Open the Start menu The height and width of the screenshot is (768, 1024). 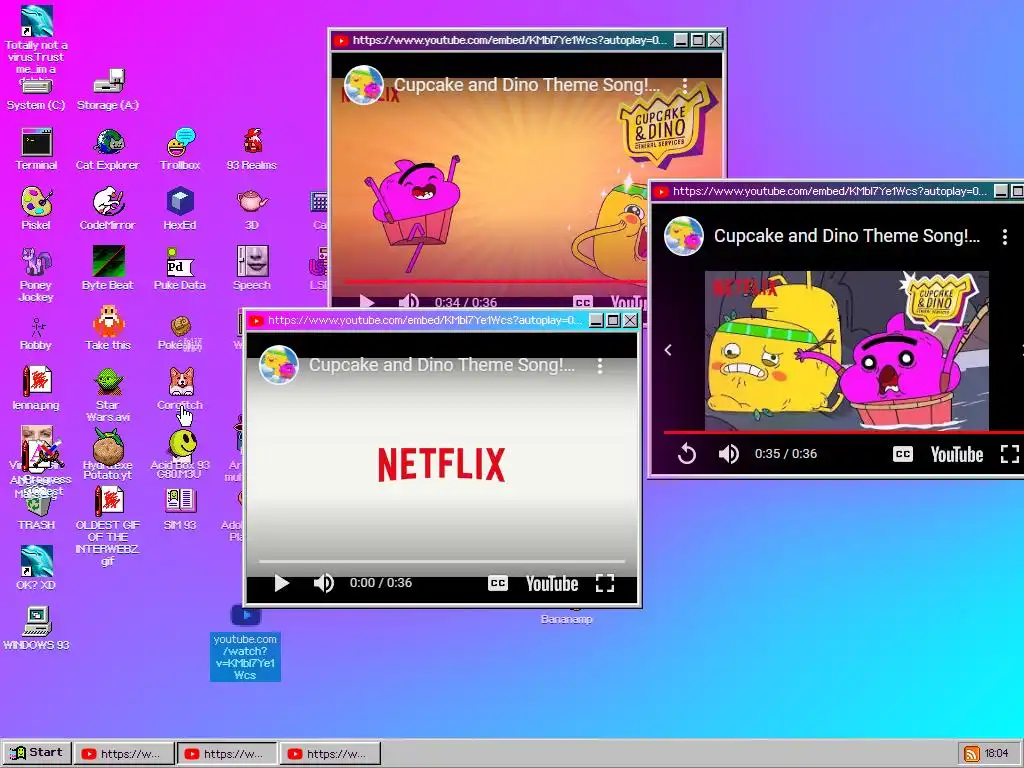37,752
